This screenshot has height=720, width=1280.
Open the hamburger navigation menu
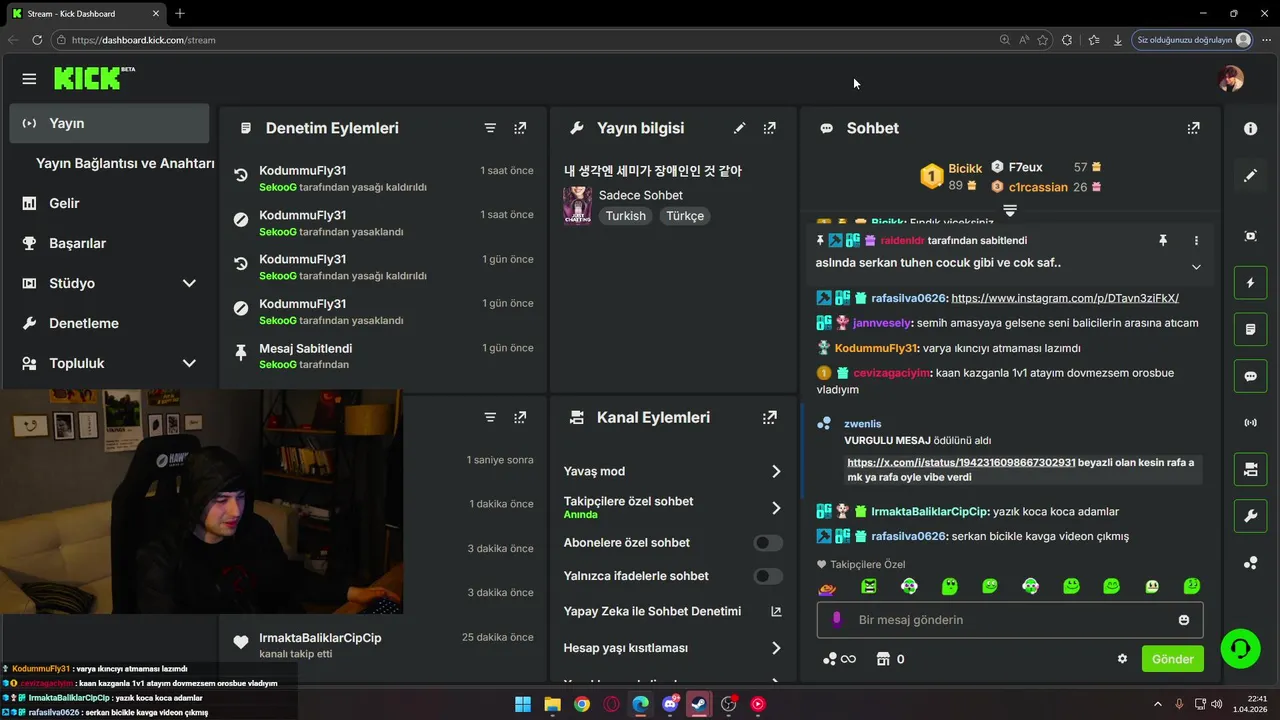click(29, 79)
